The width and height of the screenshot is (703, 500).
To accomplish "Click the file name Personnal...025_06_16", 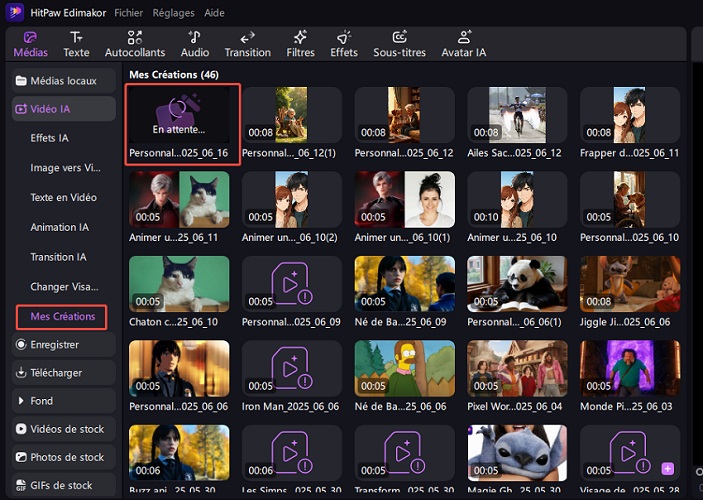I will click(x=178, y=153).
